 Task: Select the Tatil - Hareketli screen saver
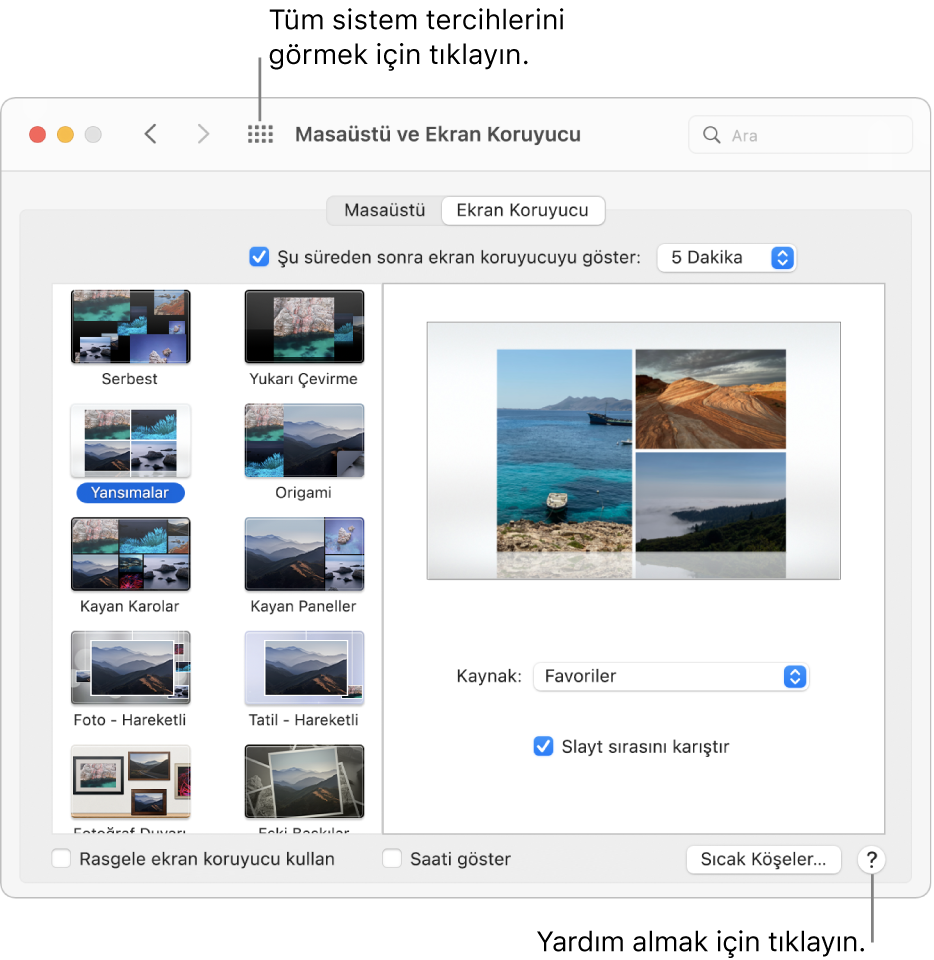[304, 667]
